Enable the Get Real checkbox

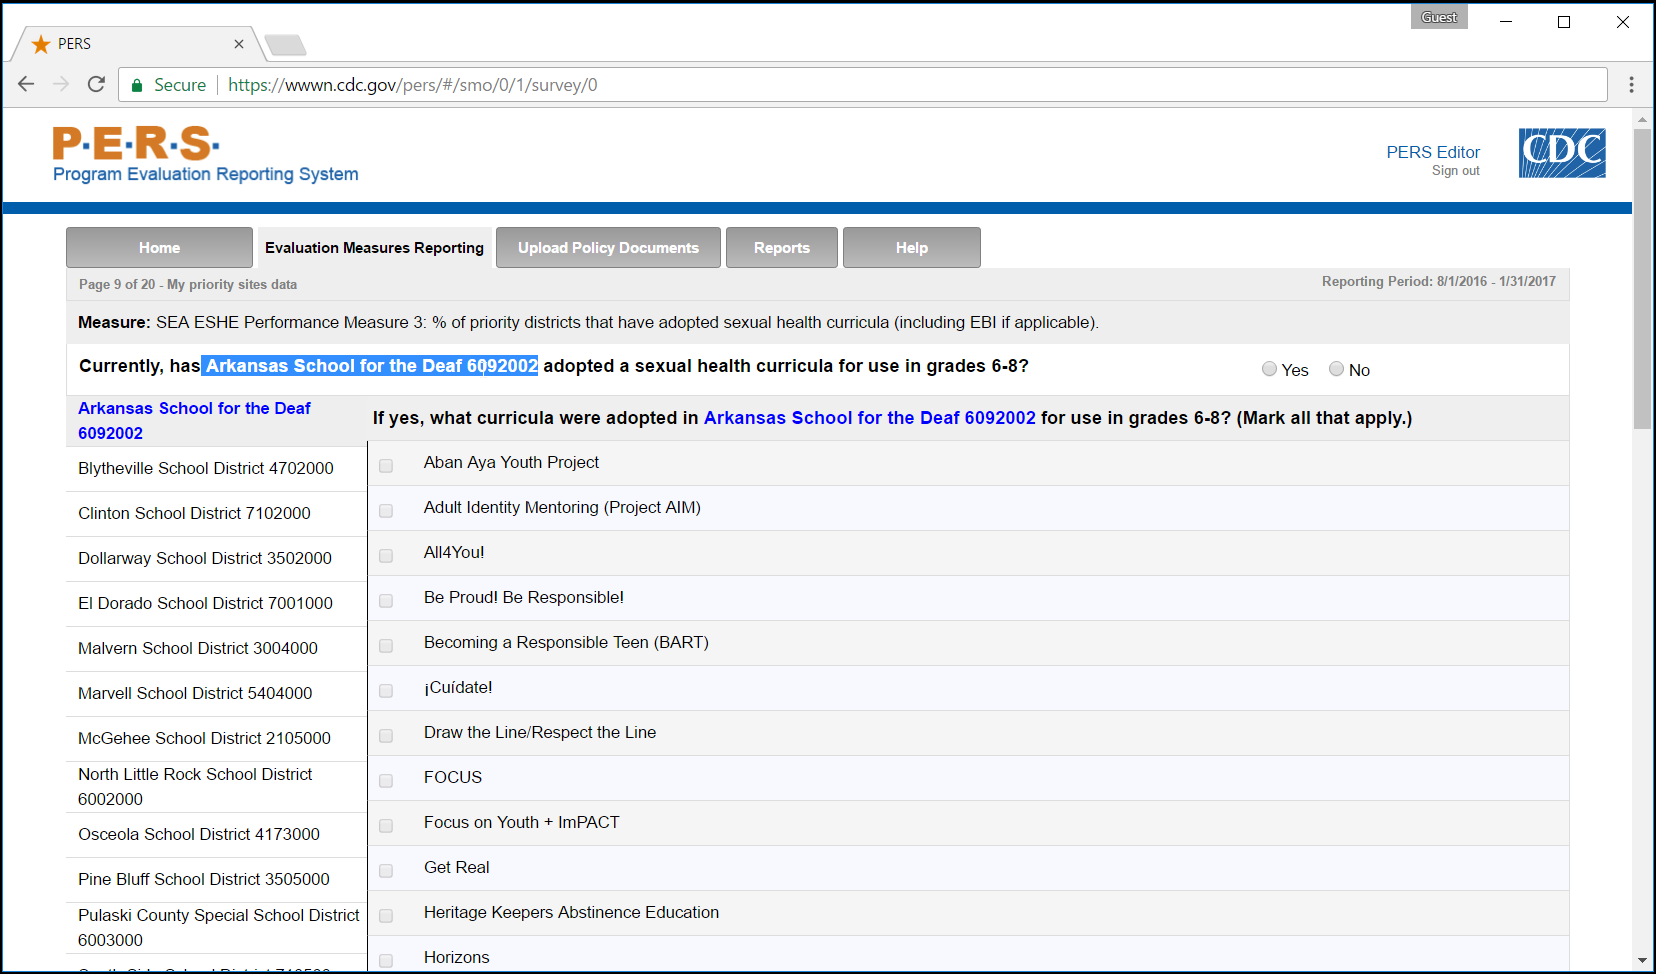pyautogui.click(x=386, y=870)
